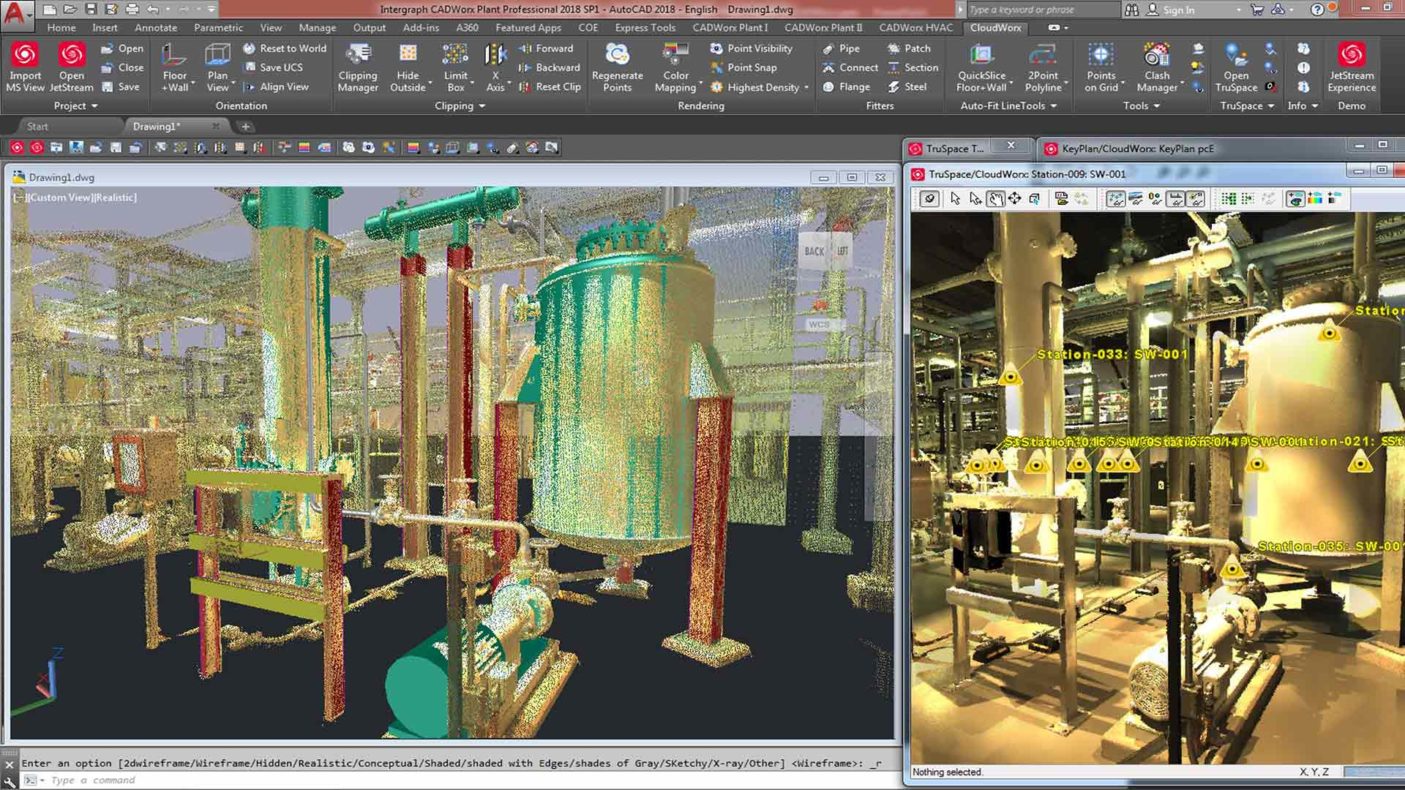
Task: Toggle the green points grid icon in TruSpace toolbar
Action: point(1228,199)
